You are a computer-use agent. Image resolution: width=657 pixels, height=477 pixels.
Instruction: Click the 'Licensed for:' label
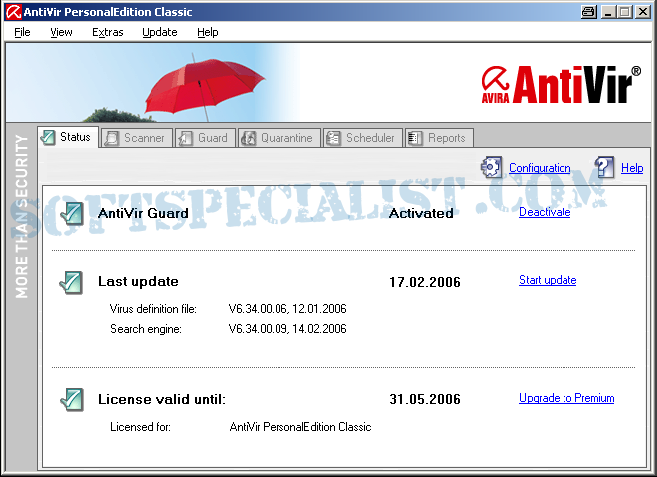140,427
